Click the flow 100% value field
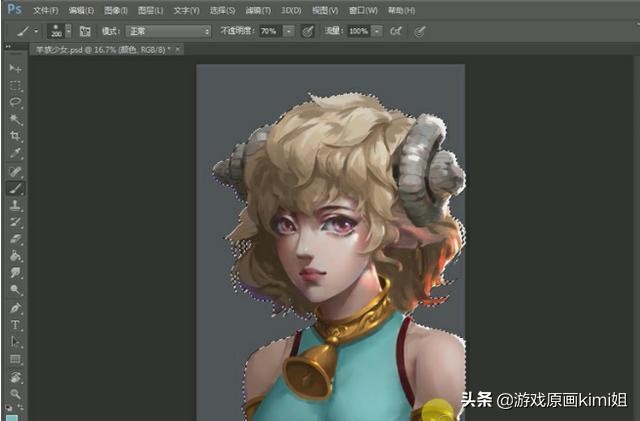The image size is (640, 421). click(x=359, y=31)
